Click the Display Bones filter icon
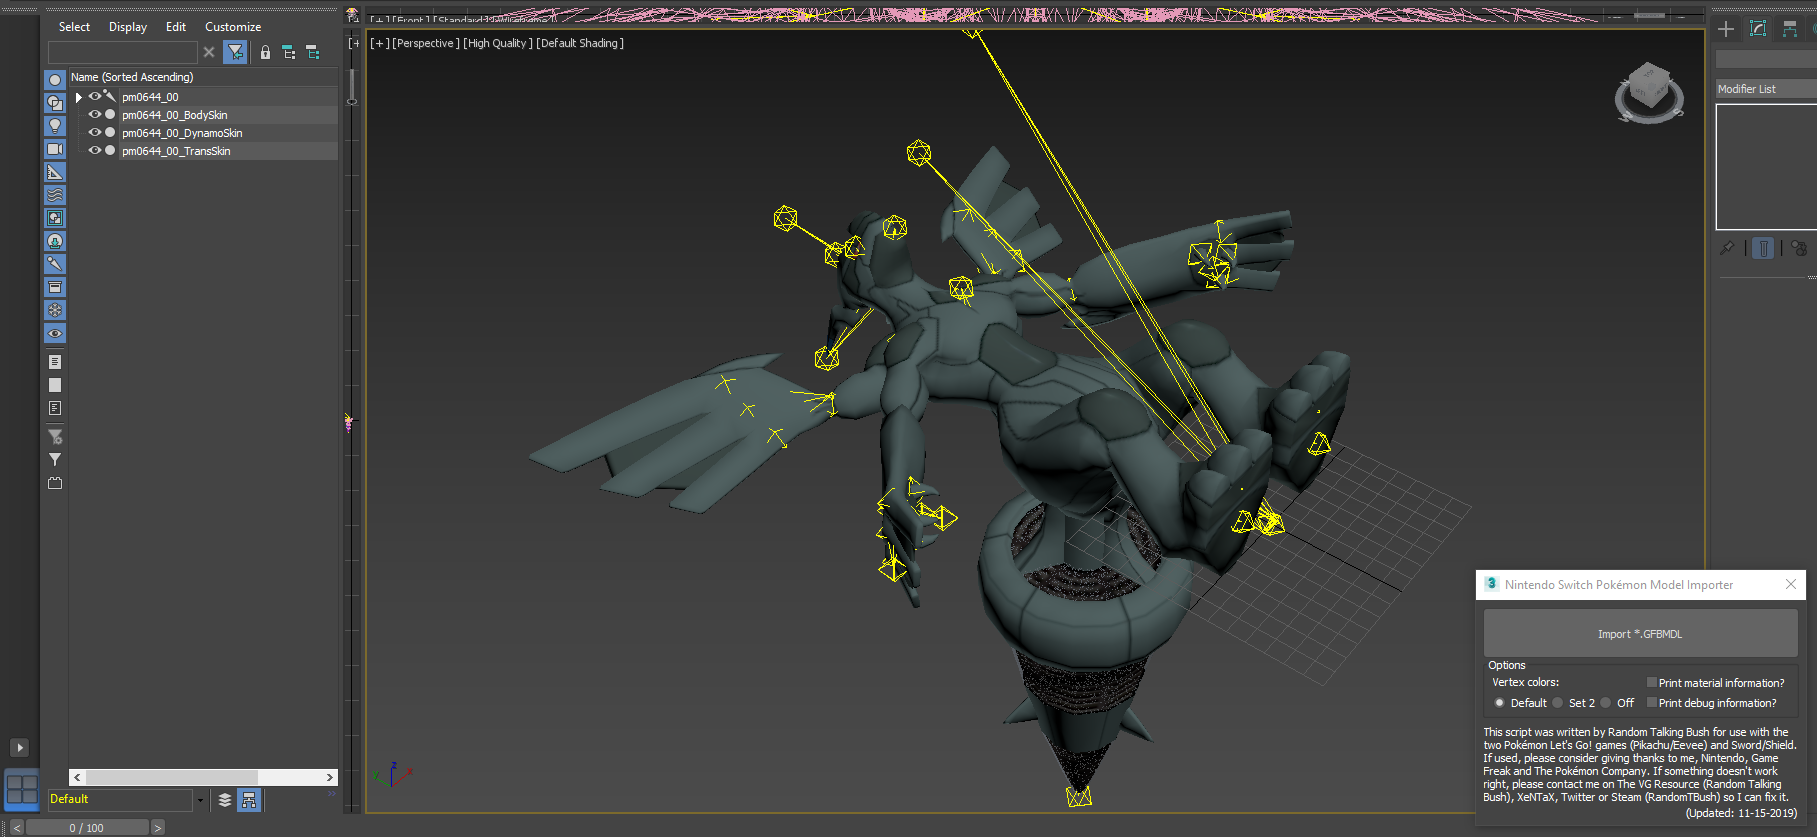 [55, 264]
